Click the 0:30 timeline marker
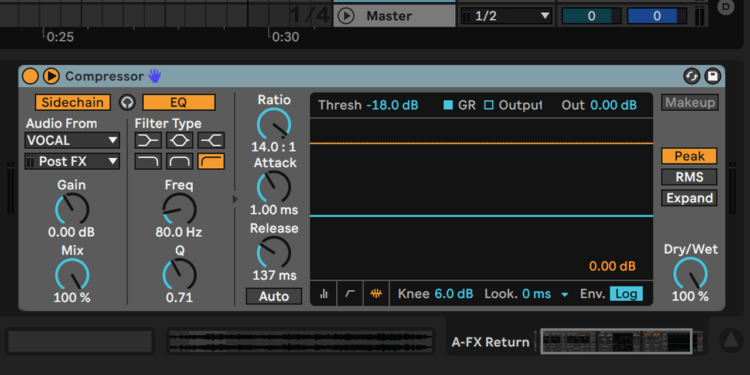Screen dimensions: 750x375 [x=286, y=37]
